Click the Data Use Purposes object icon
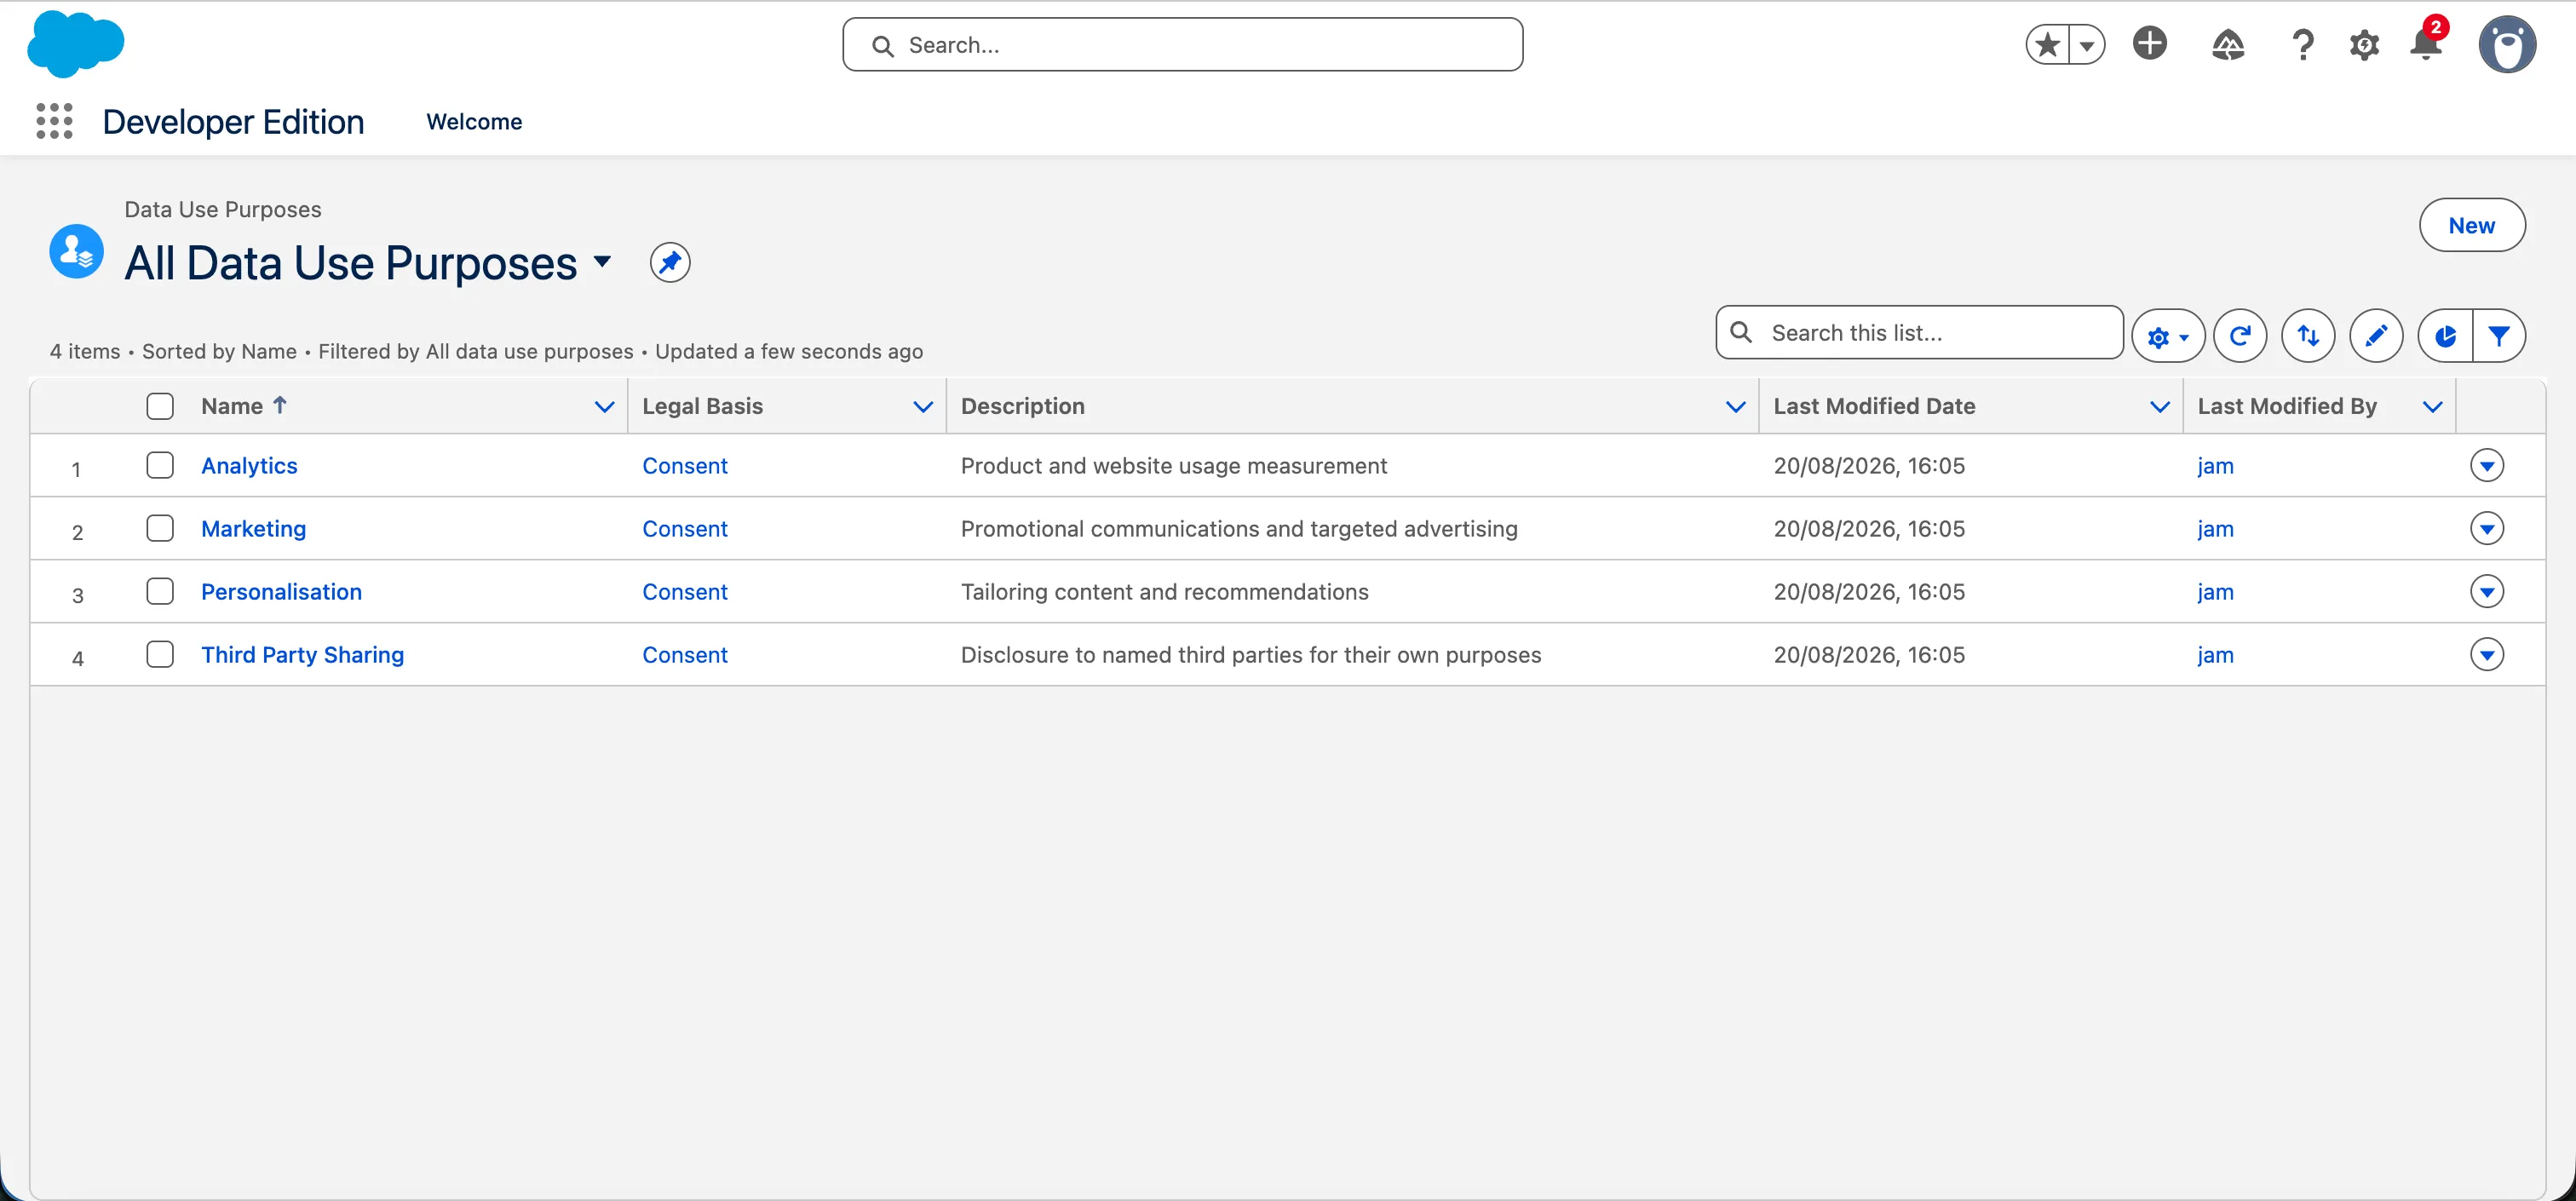 pyautogui.click(x=77, y=251)
